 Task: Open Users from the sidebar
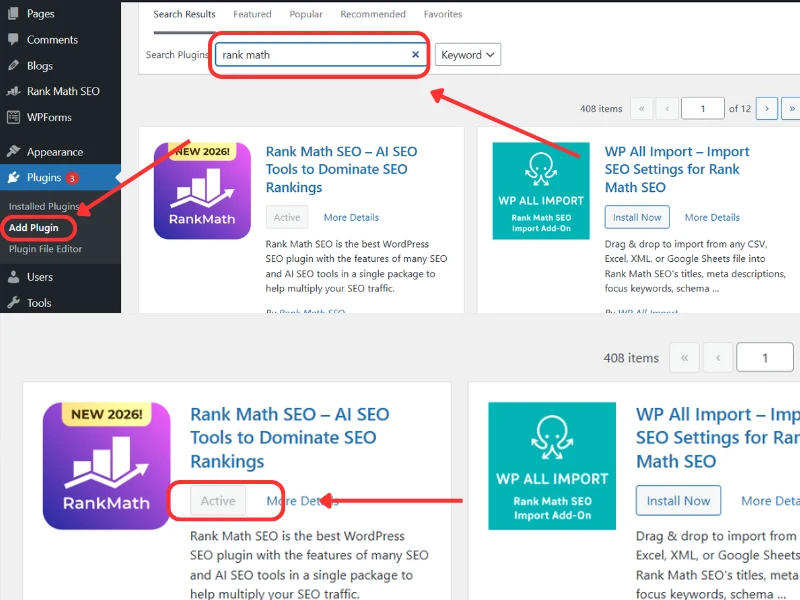coord(40,277)
